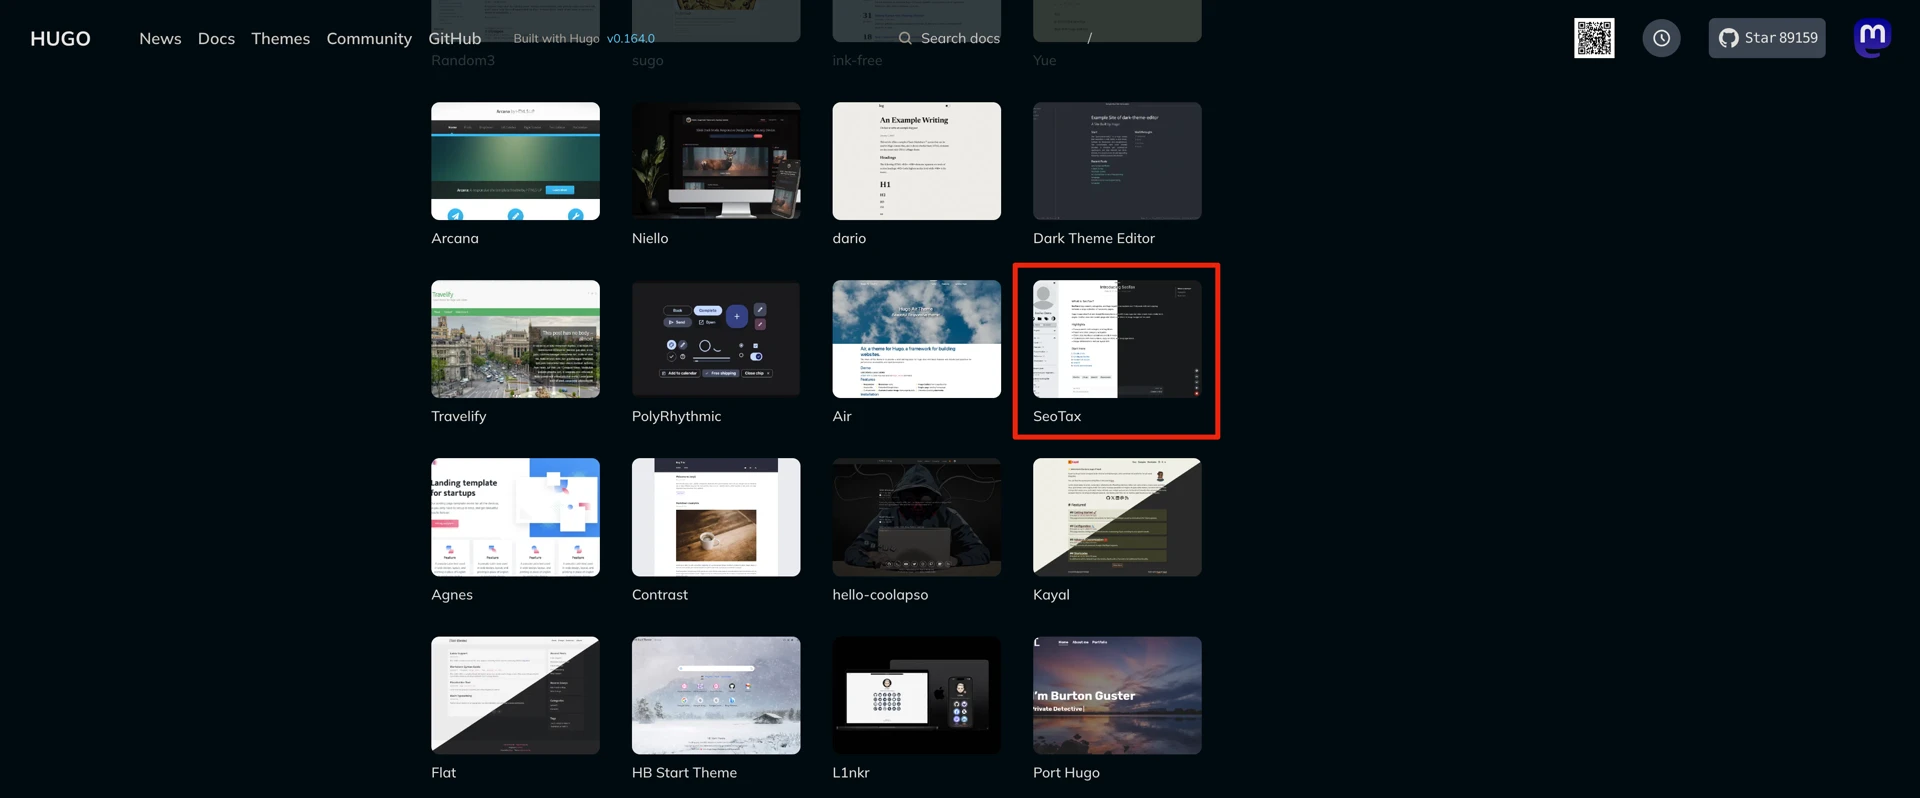Open the Niello theme thumbnail
Screen dimensions: 1920x798
[716, 161]
